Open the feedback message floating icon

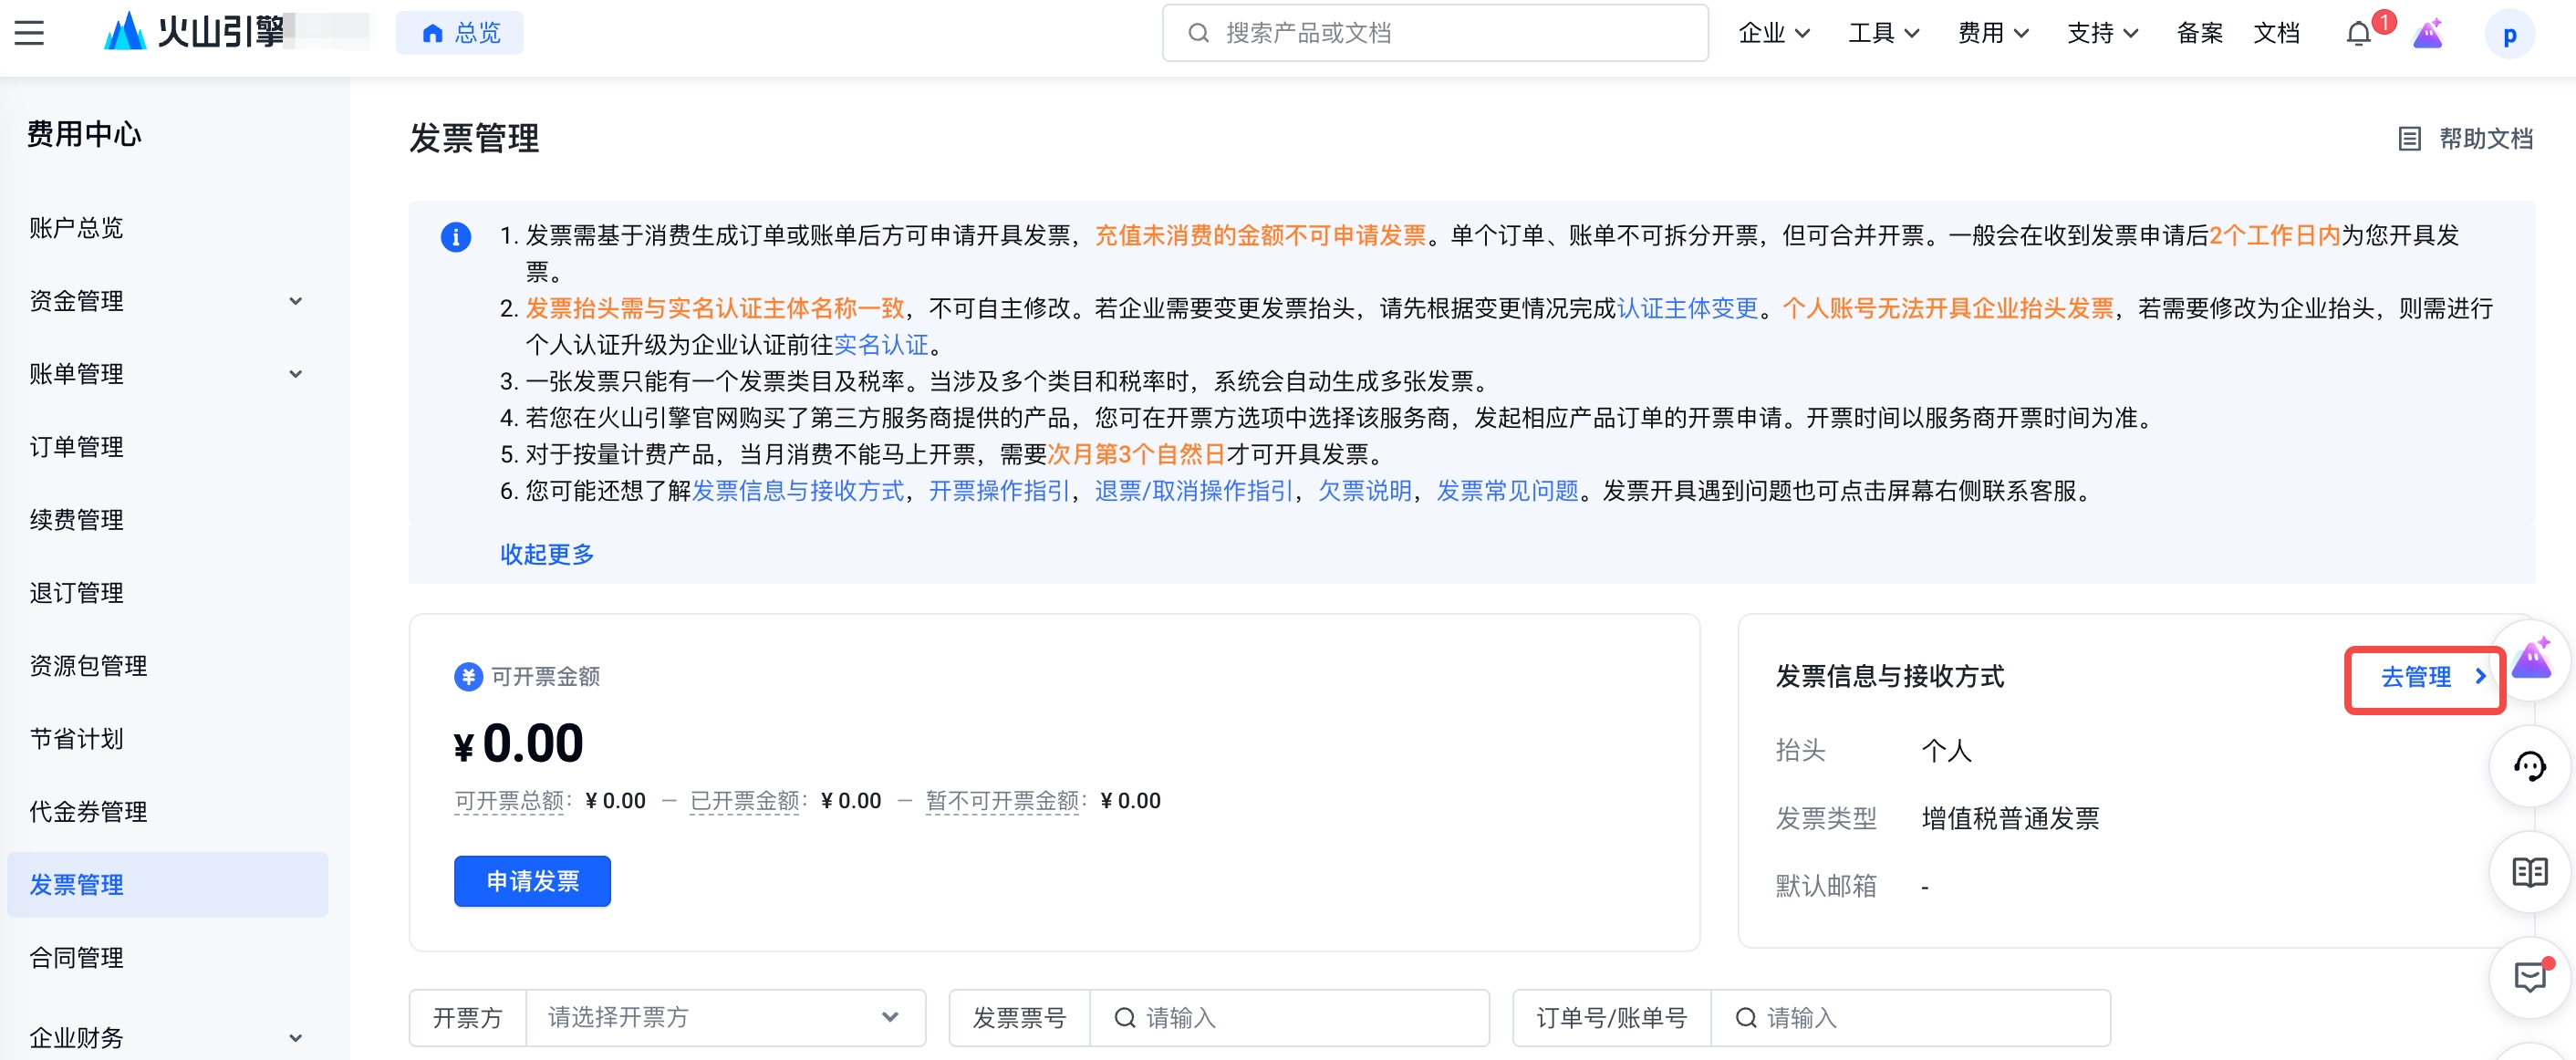click(x=2529, y=977)
